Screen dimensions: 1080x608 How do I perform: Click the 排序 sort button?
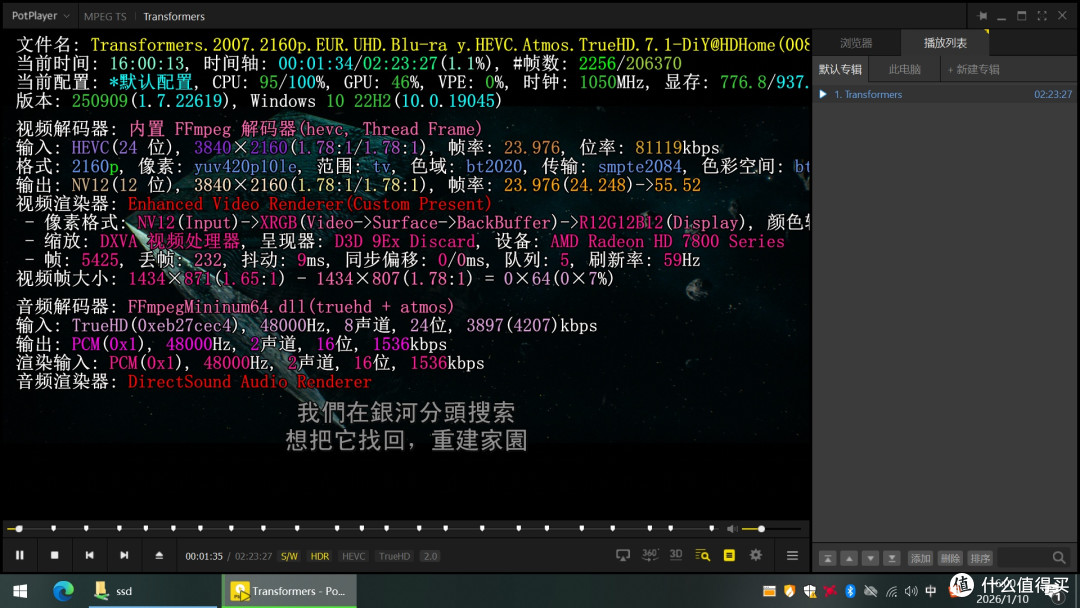(980, 558)
